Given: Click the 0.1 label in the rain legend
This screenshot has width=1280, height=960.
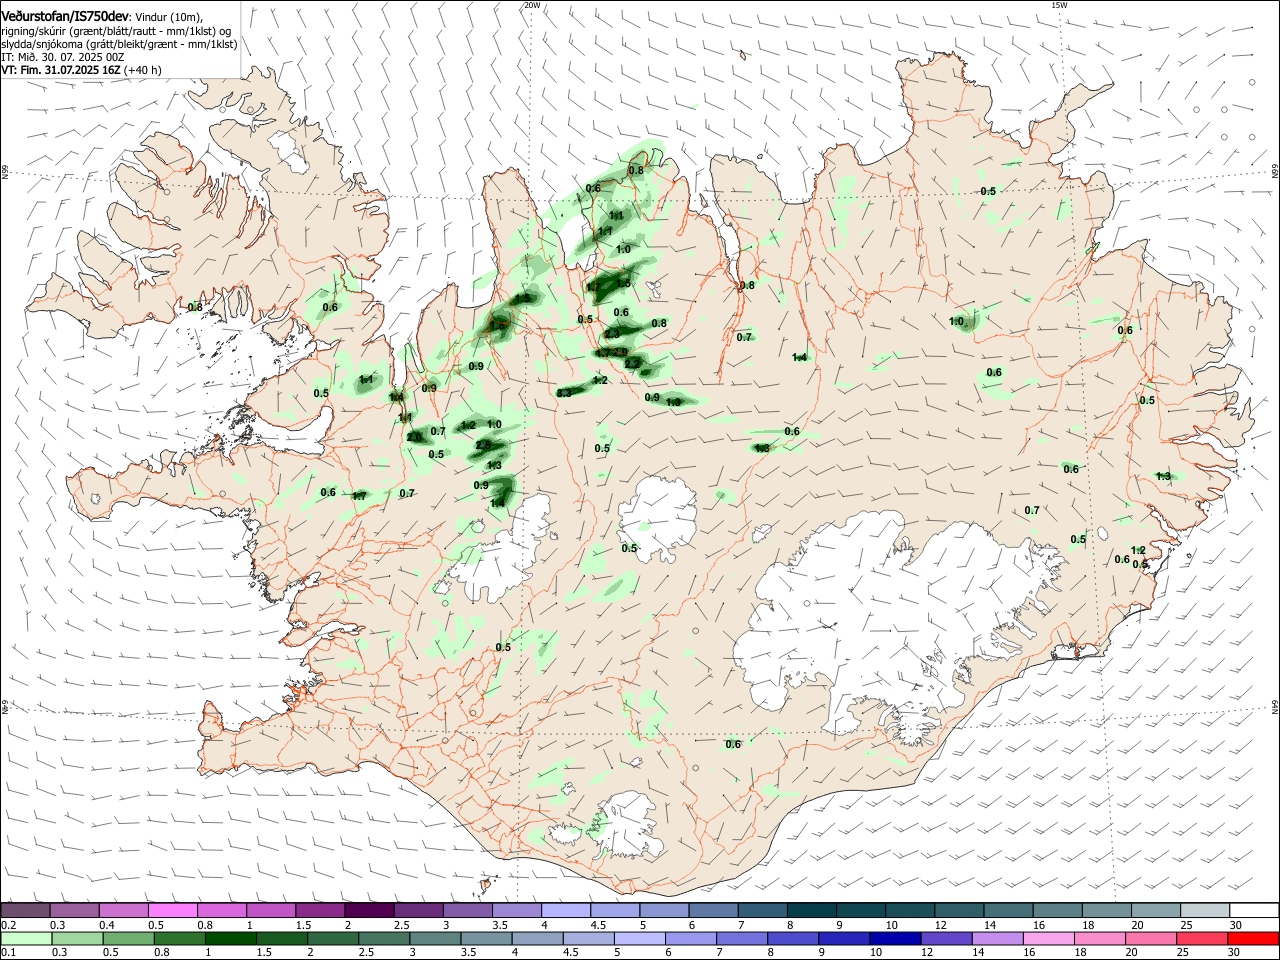Looking at the screenshot, I should pos(8,953).
